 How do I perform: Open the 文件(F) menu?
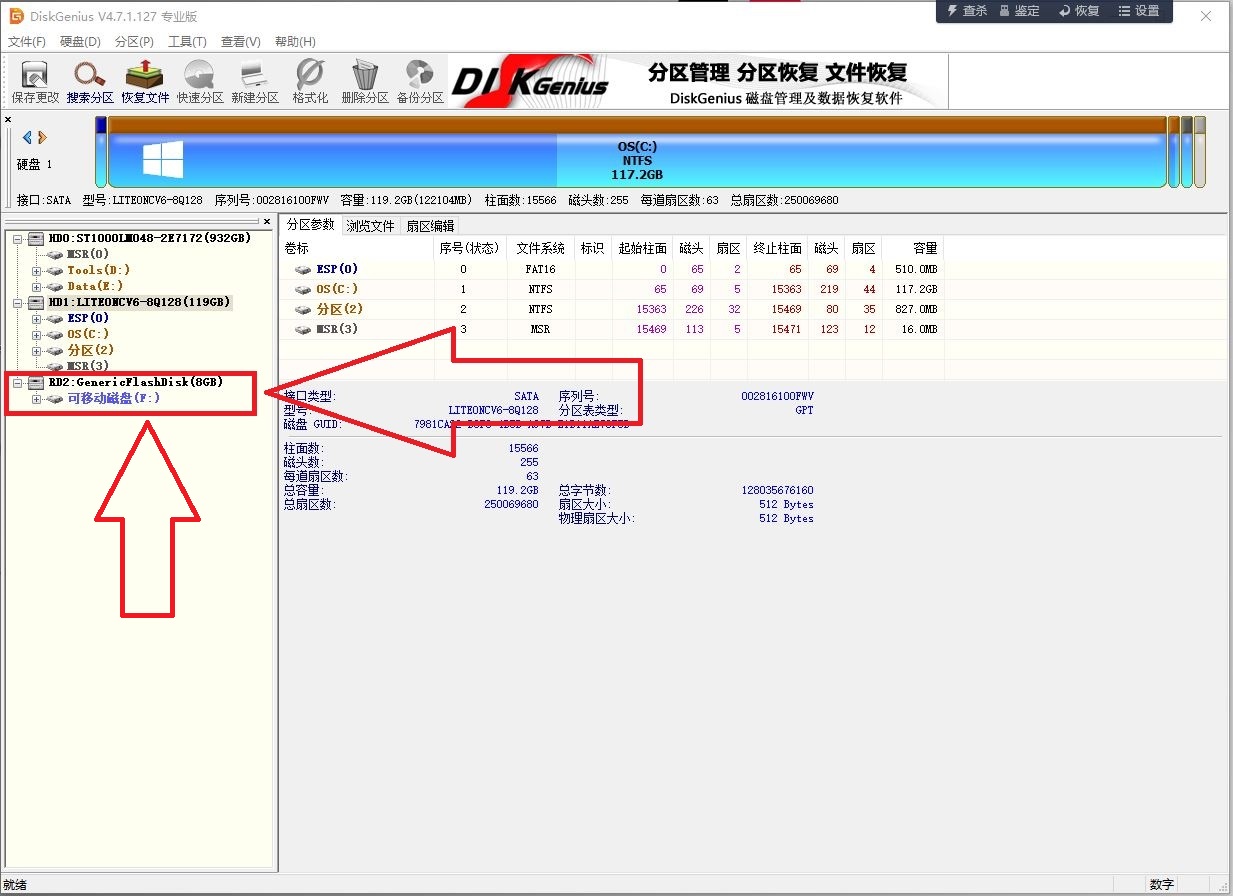[x=27, y=41]
